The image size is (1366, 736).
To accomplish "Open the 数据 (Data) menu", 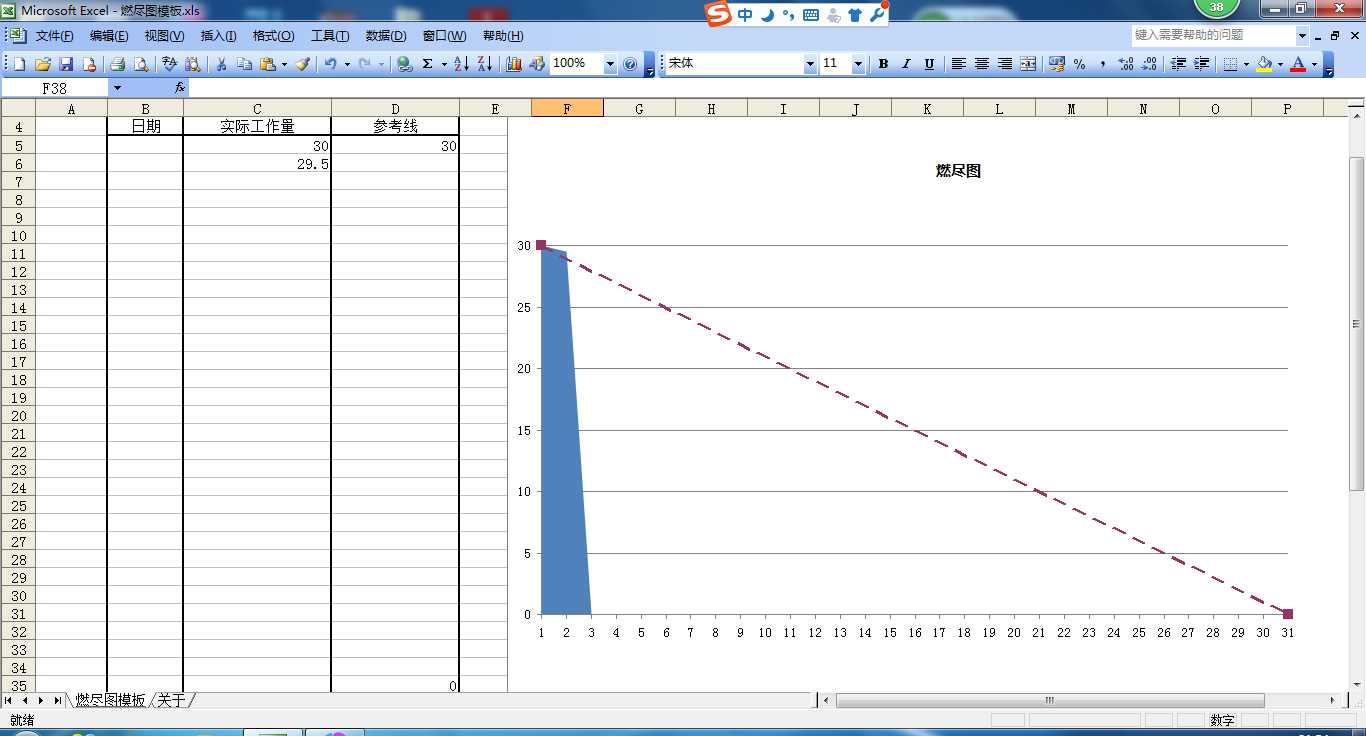I will (385, 36).
